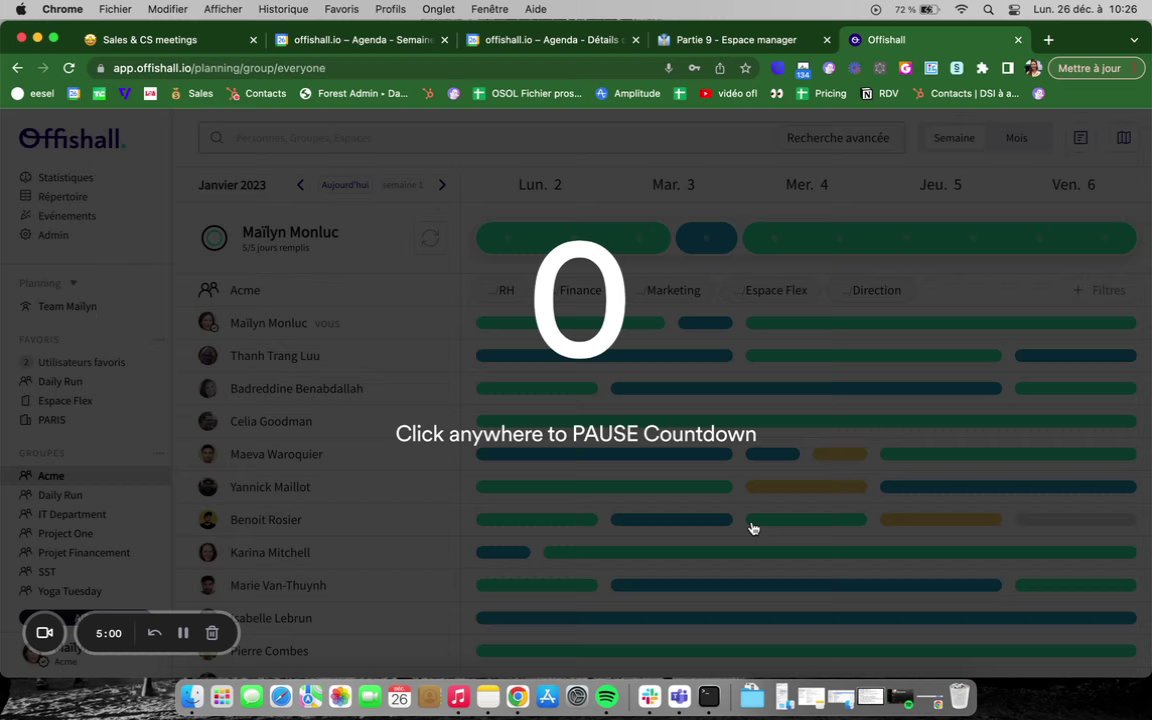Open the Fichier menu
Image resolution: width=1152 pixels, height=720 pixels.
115,10
